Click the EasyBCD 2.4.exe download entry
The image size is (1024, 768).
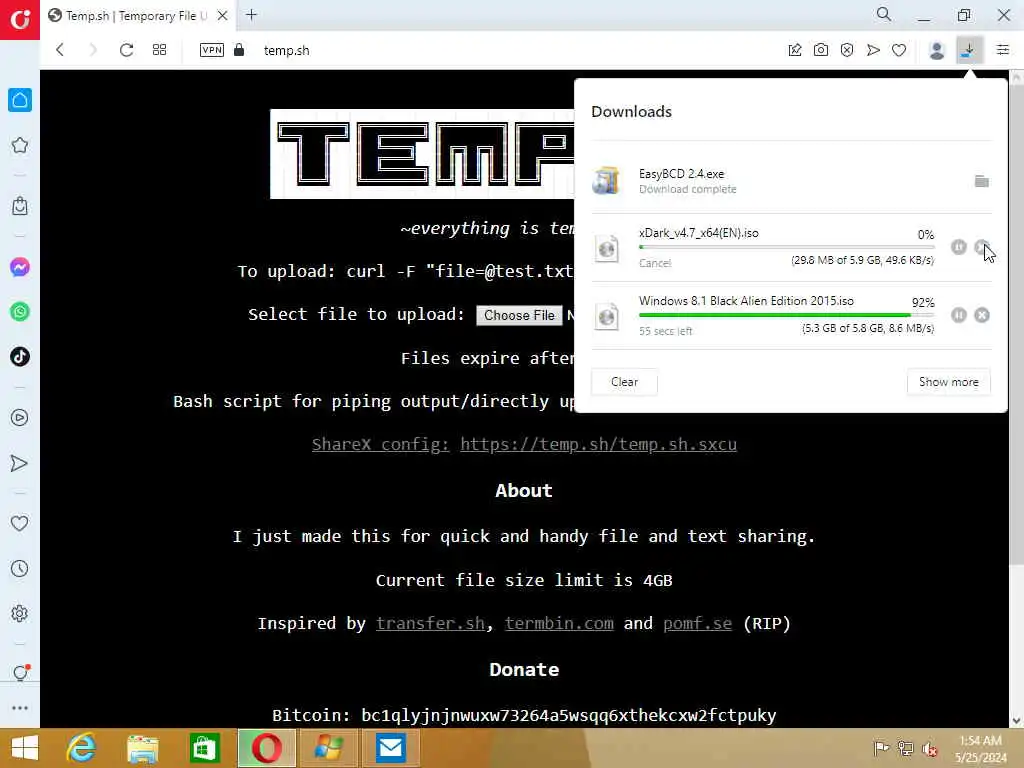click(x=791, y=181)
